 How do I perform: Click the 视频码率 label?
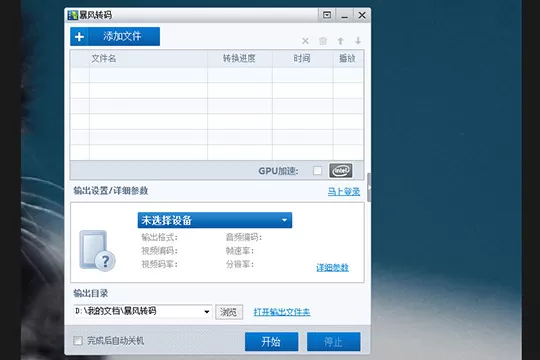(x=159, y=264)
